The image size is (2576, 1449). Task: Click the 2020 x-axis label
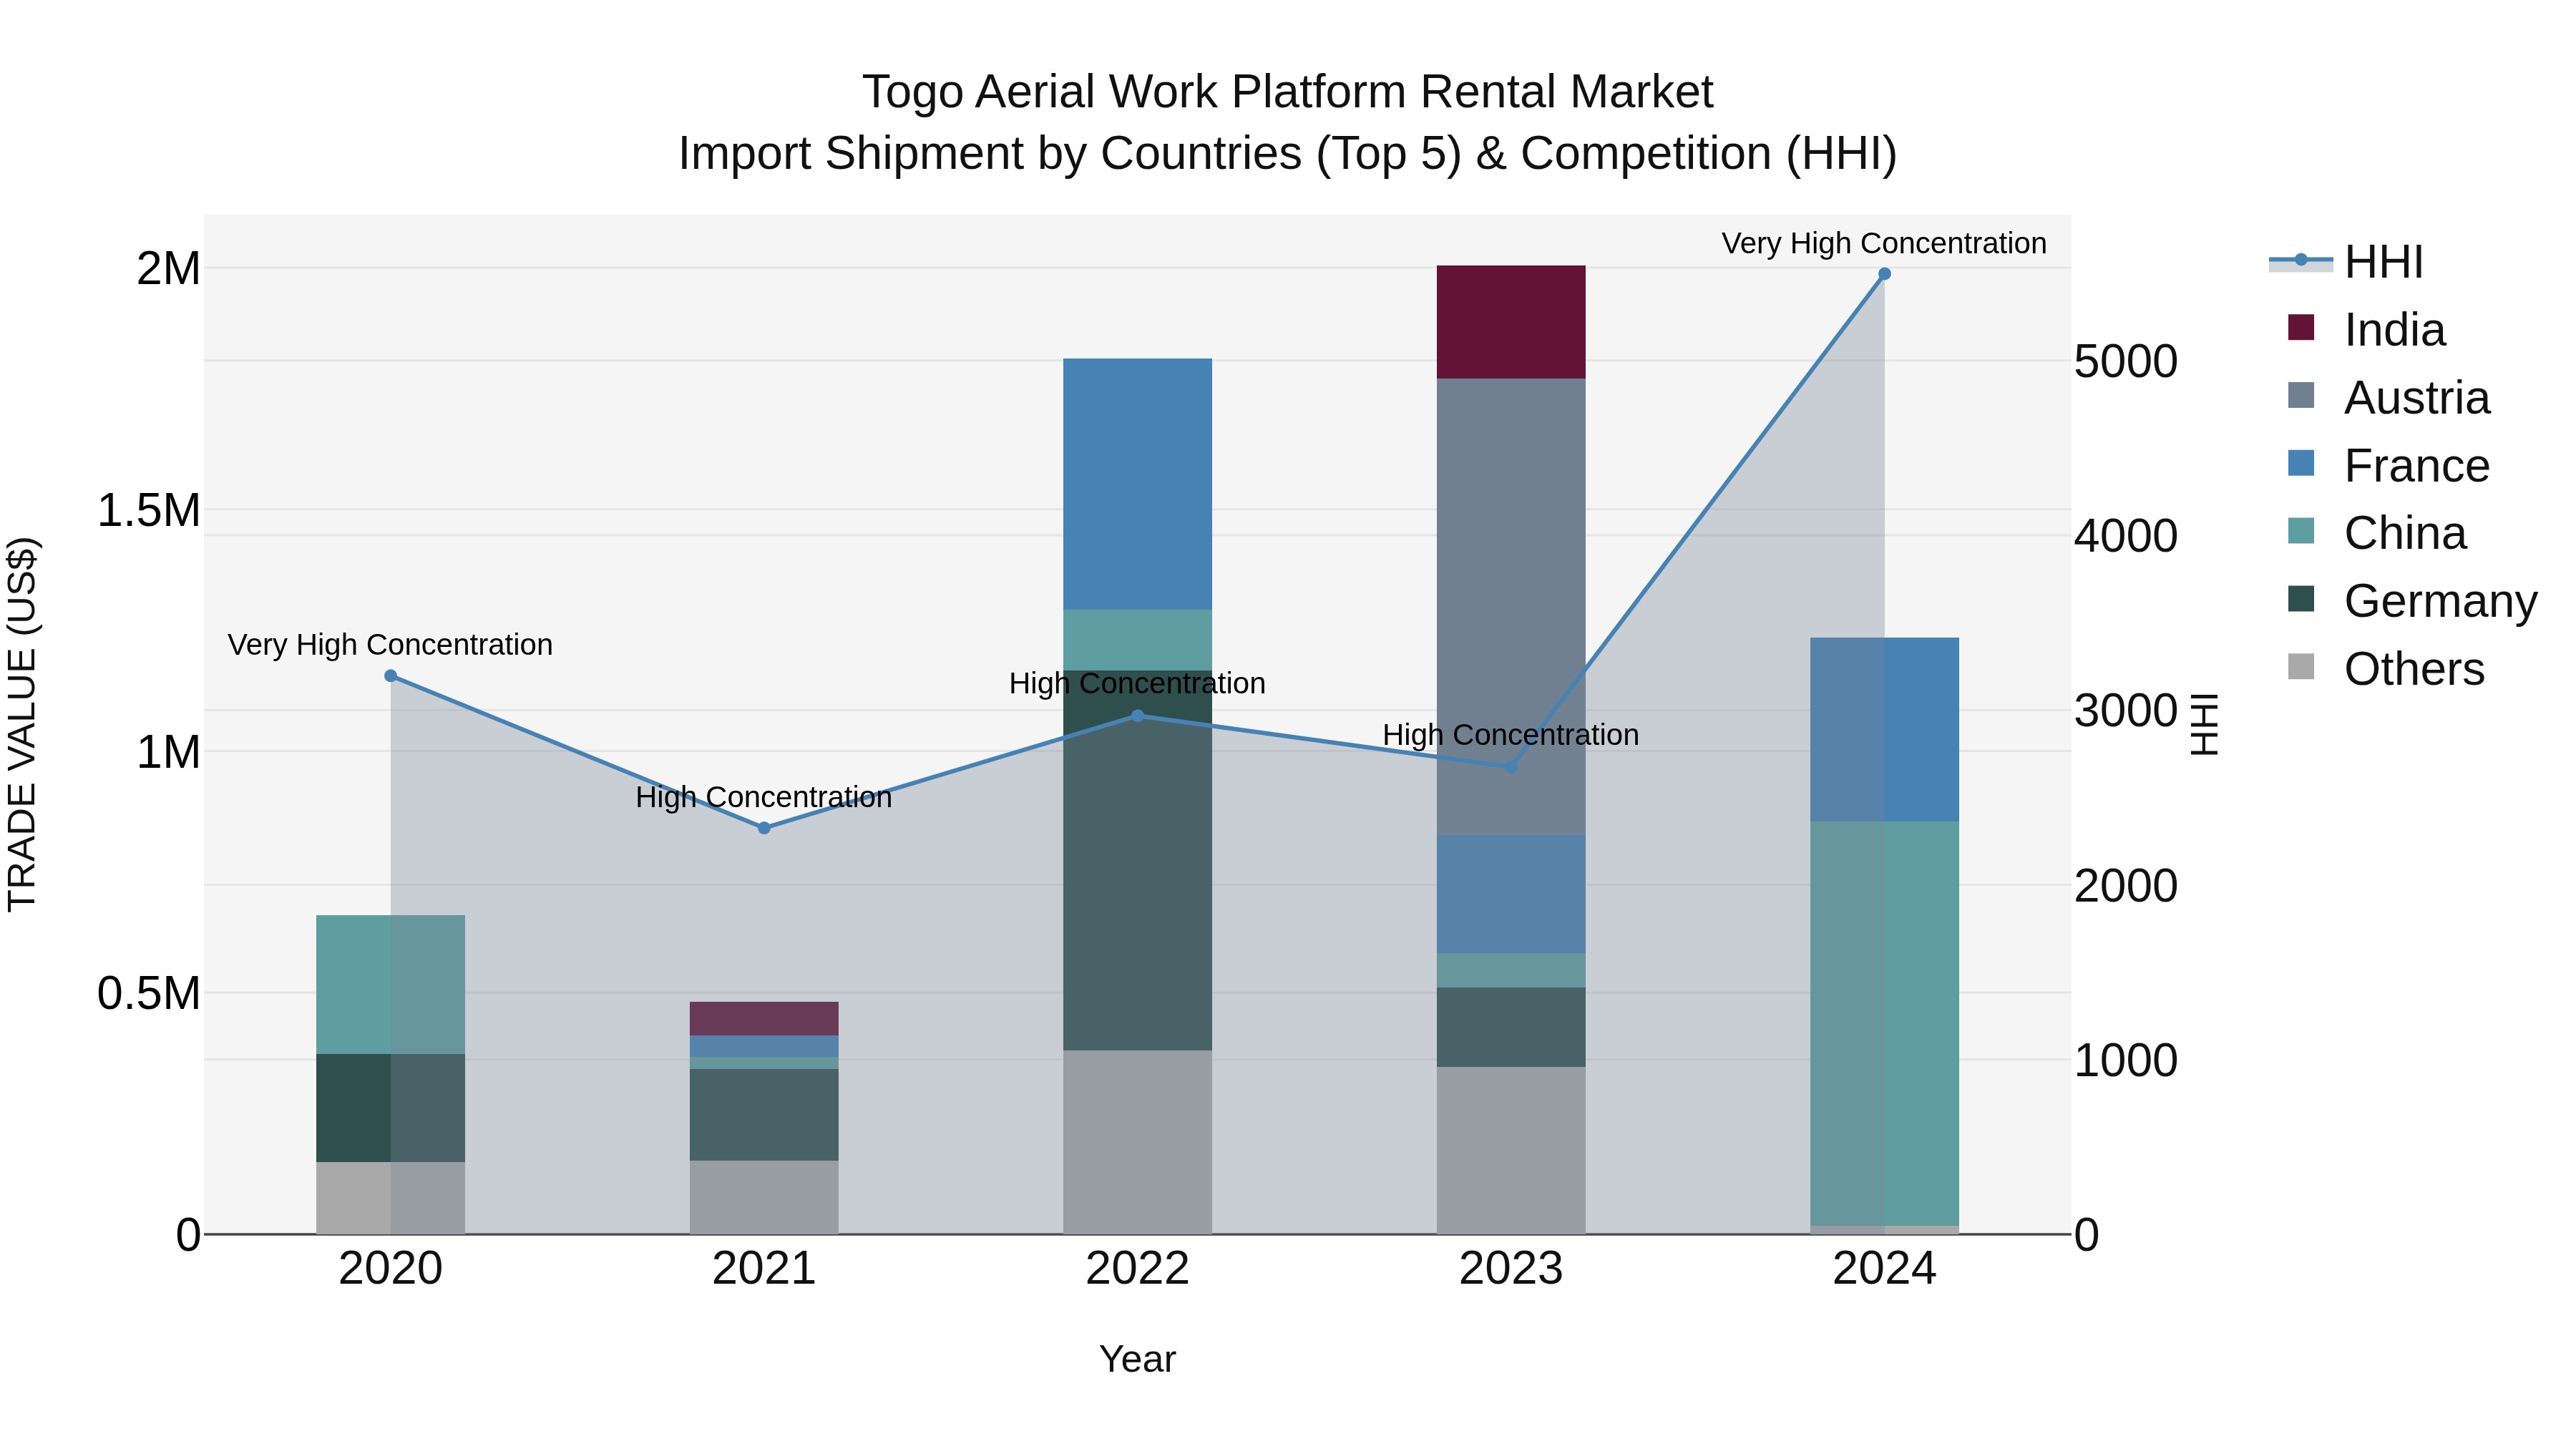click(391, 1269)
